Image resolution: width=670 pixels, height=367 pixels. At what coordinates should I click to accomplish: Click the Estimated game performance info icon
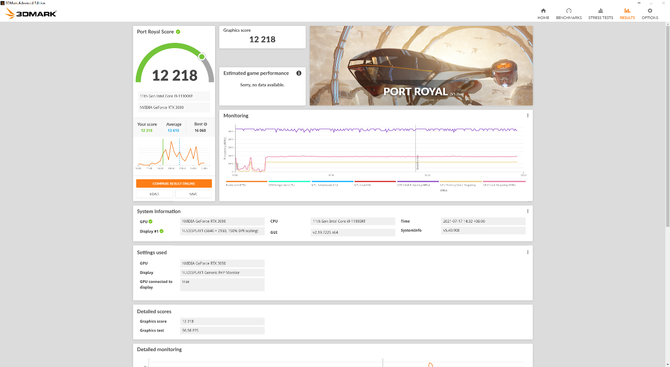click(x=299, y=73)
